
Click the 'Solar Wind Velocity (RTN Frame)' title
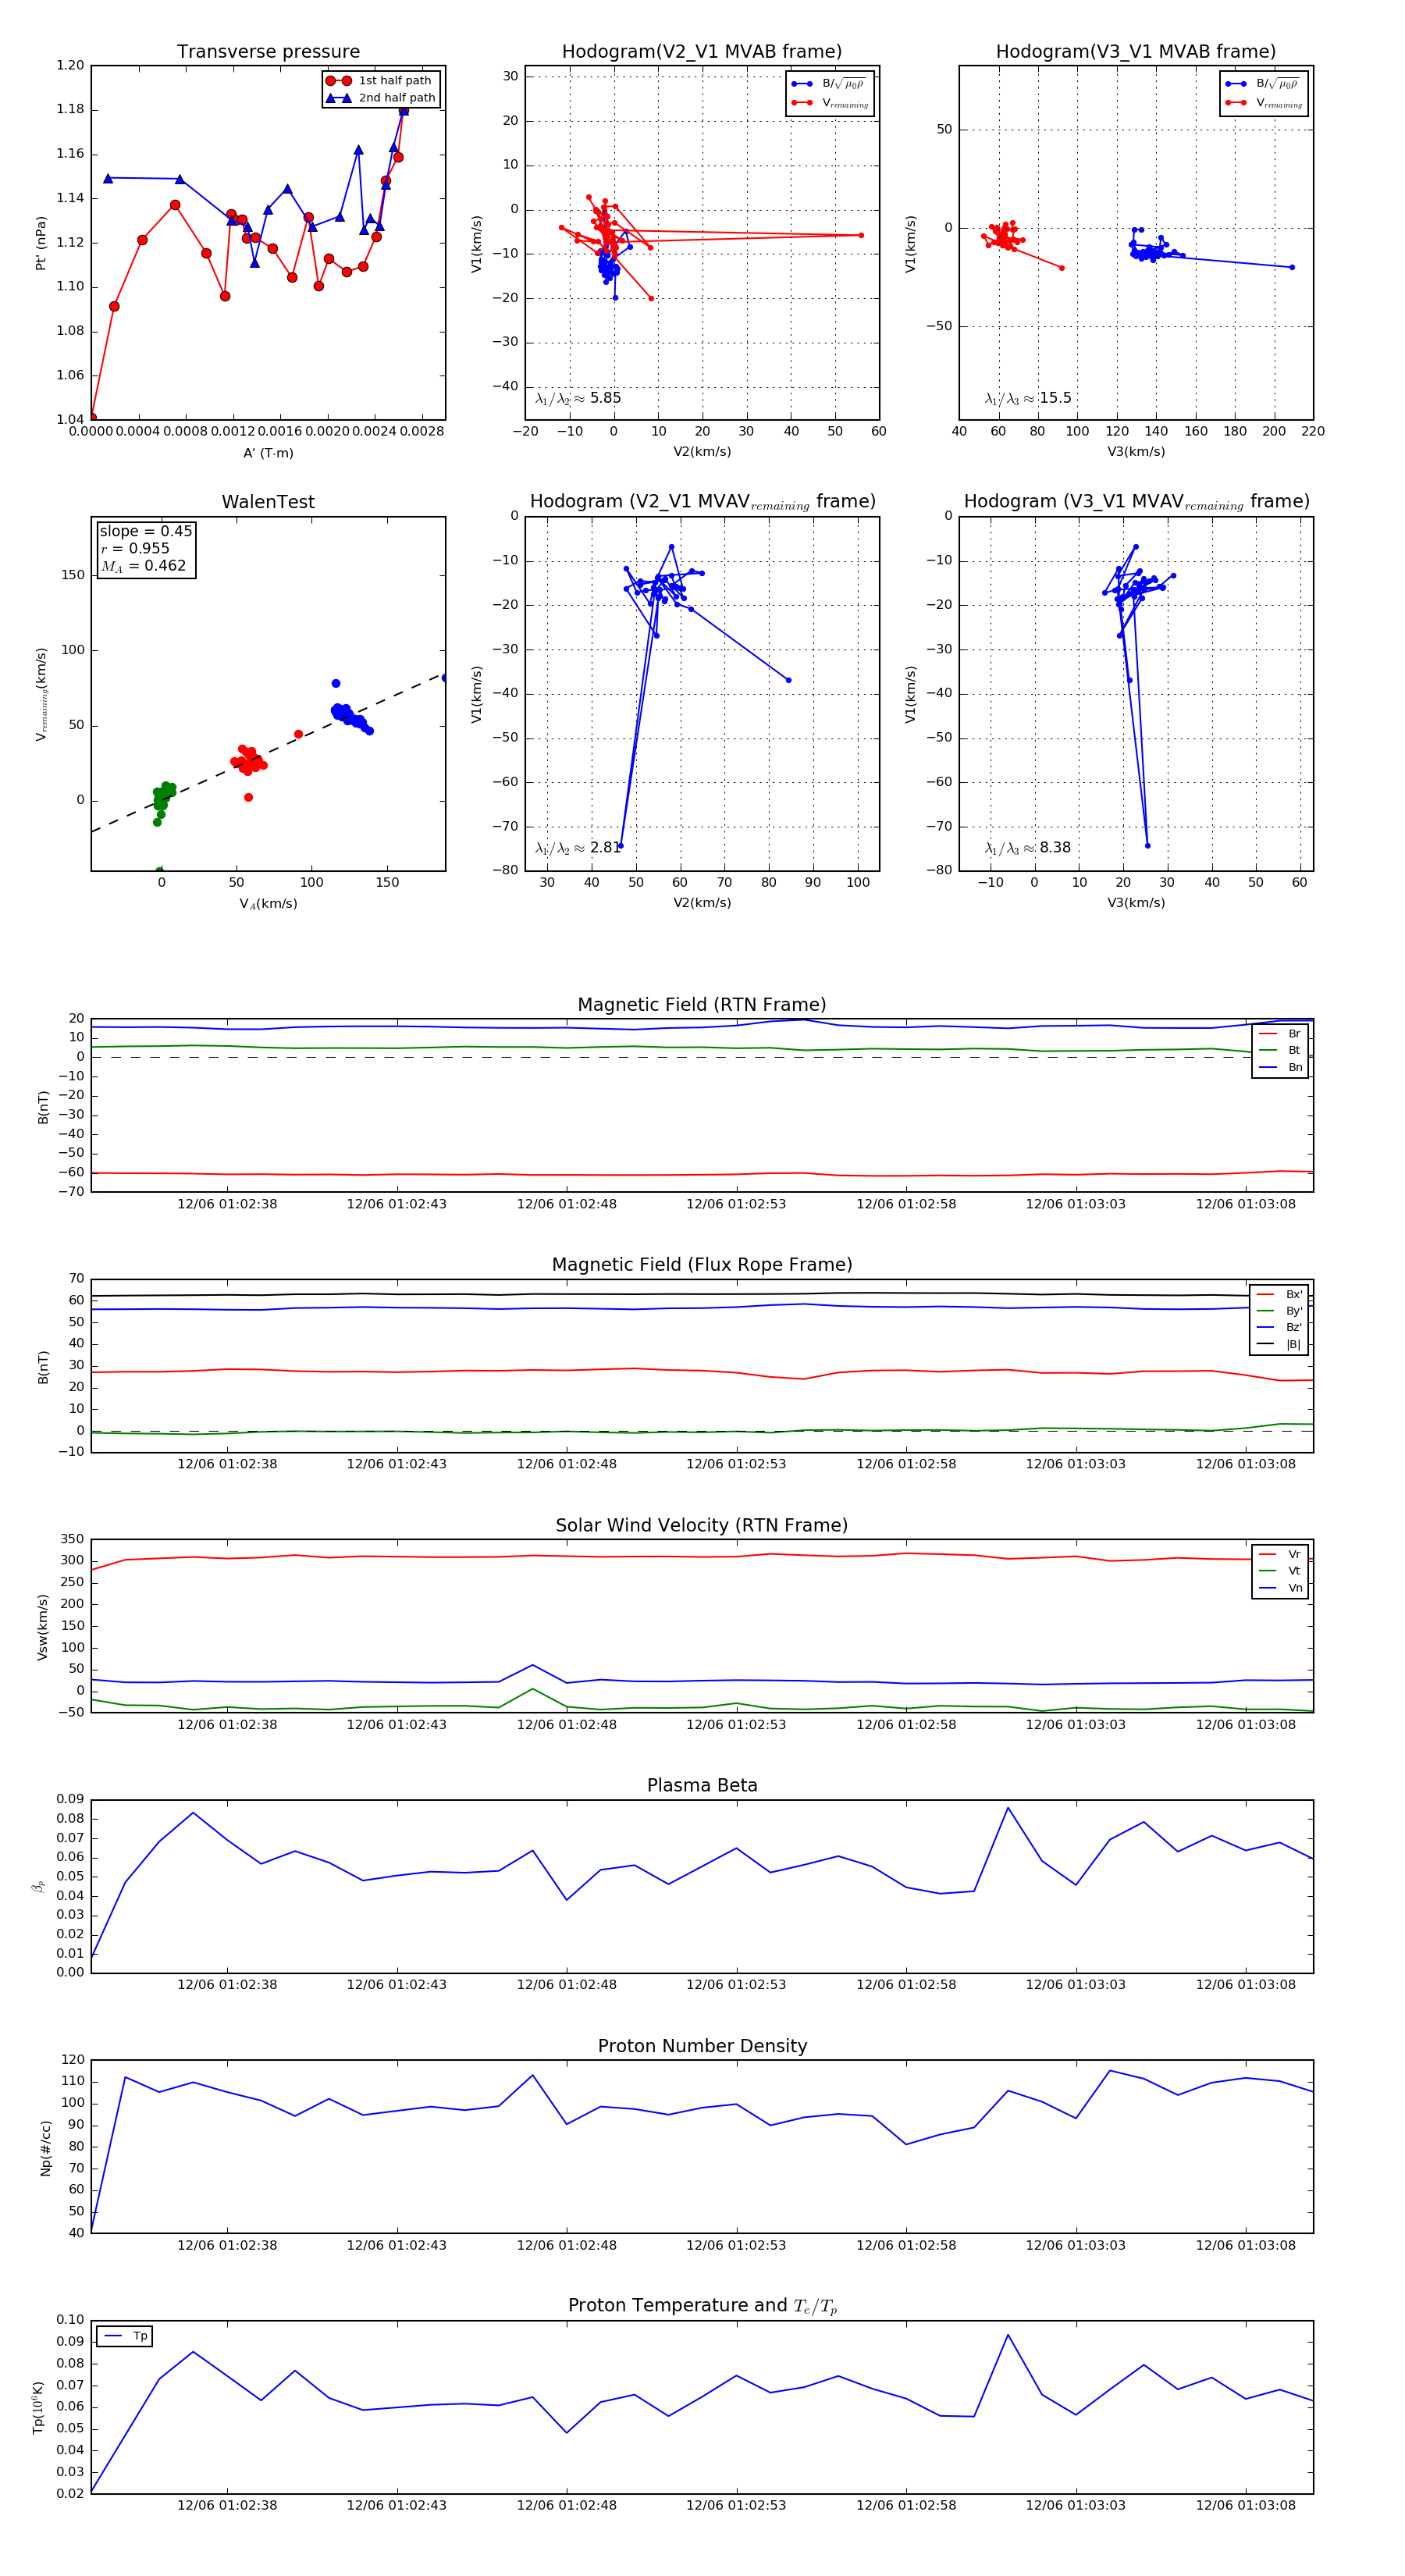pyautogui.click(x=702, y=1525)
